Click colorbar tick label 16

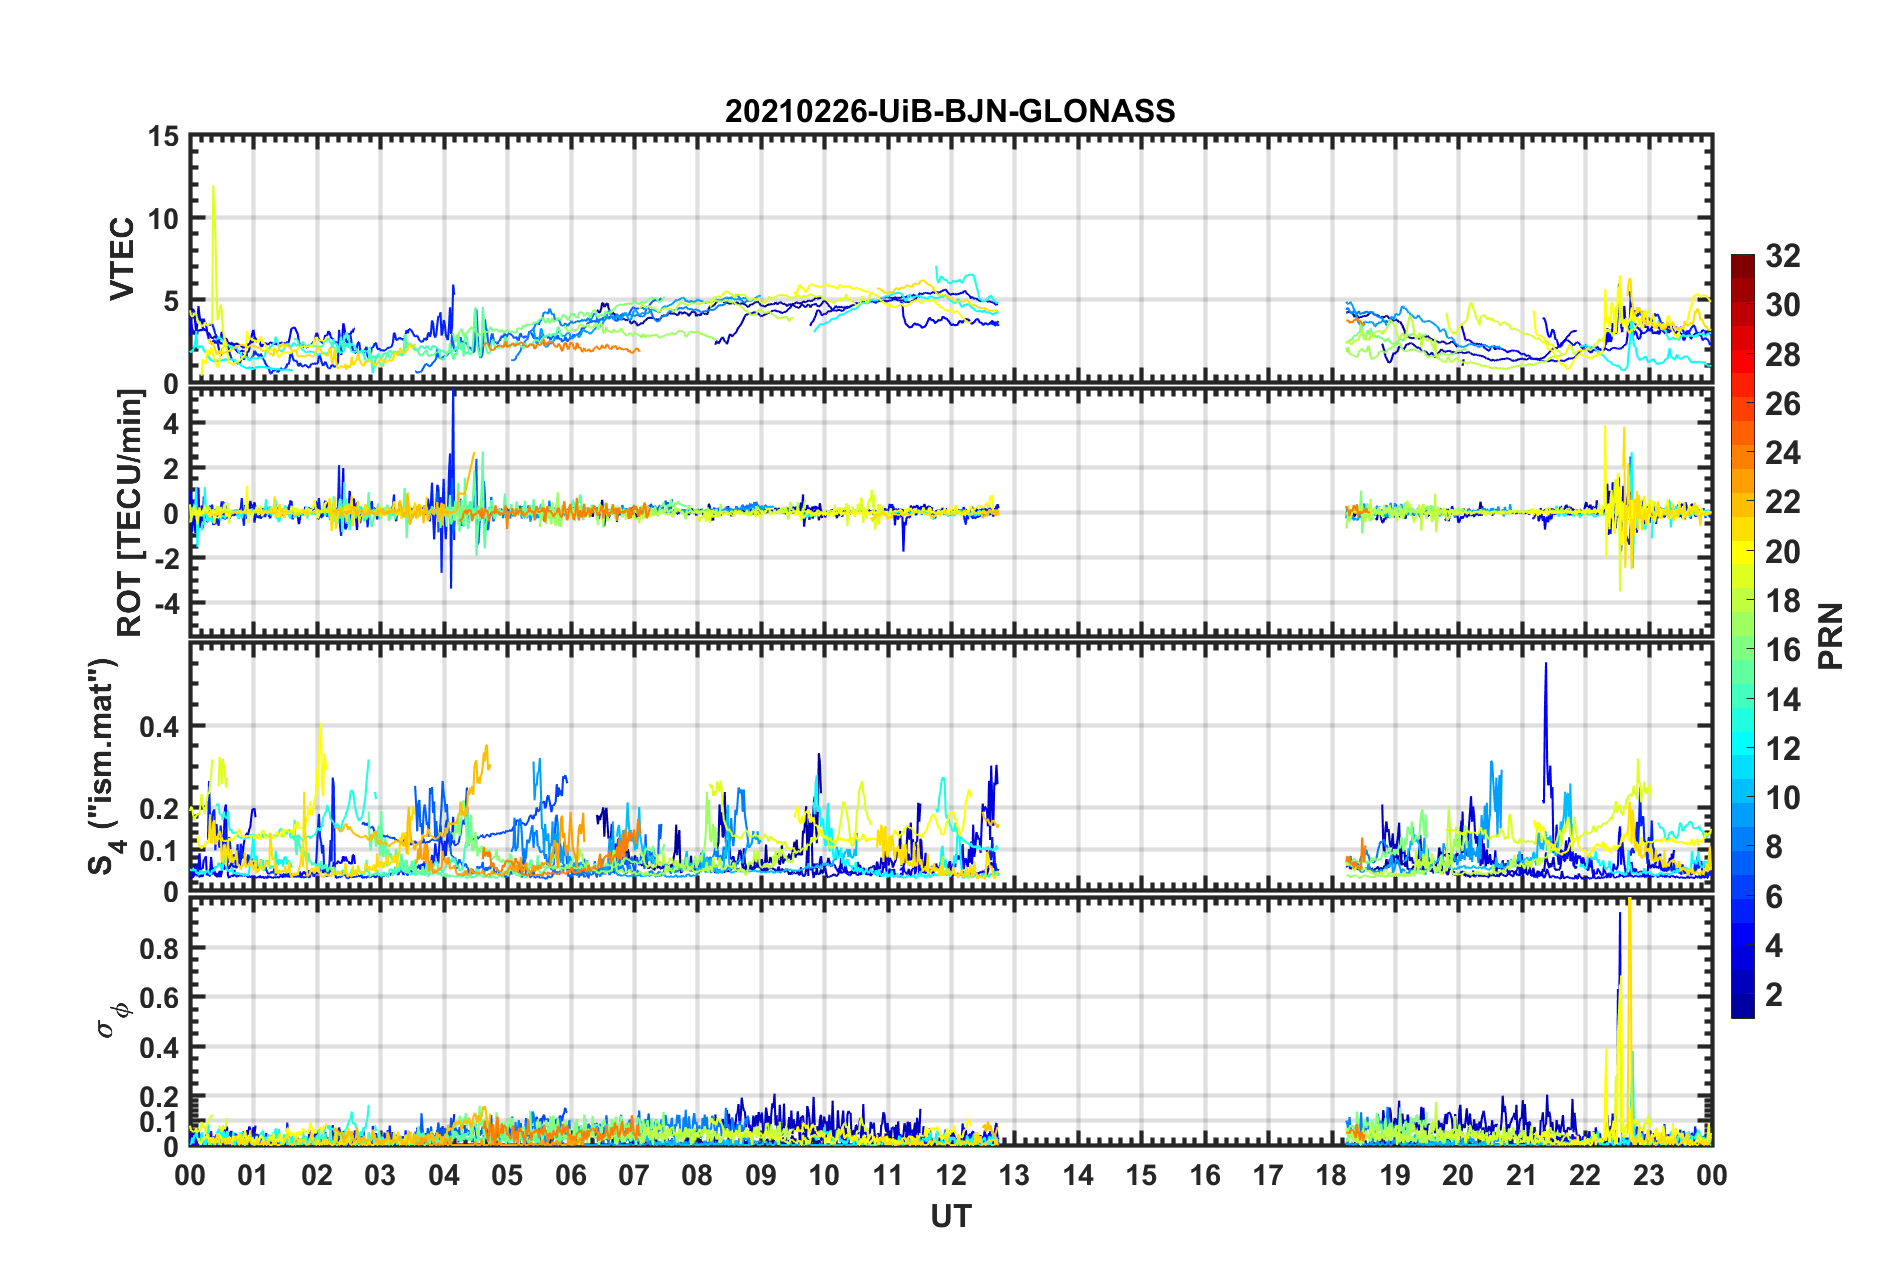click(1783, 650)
